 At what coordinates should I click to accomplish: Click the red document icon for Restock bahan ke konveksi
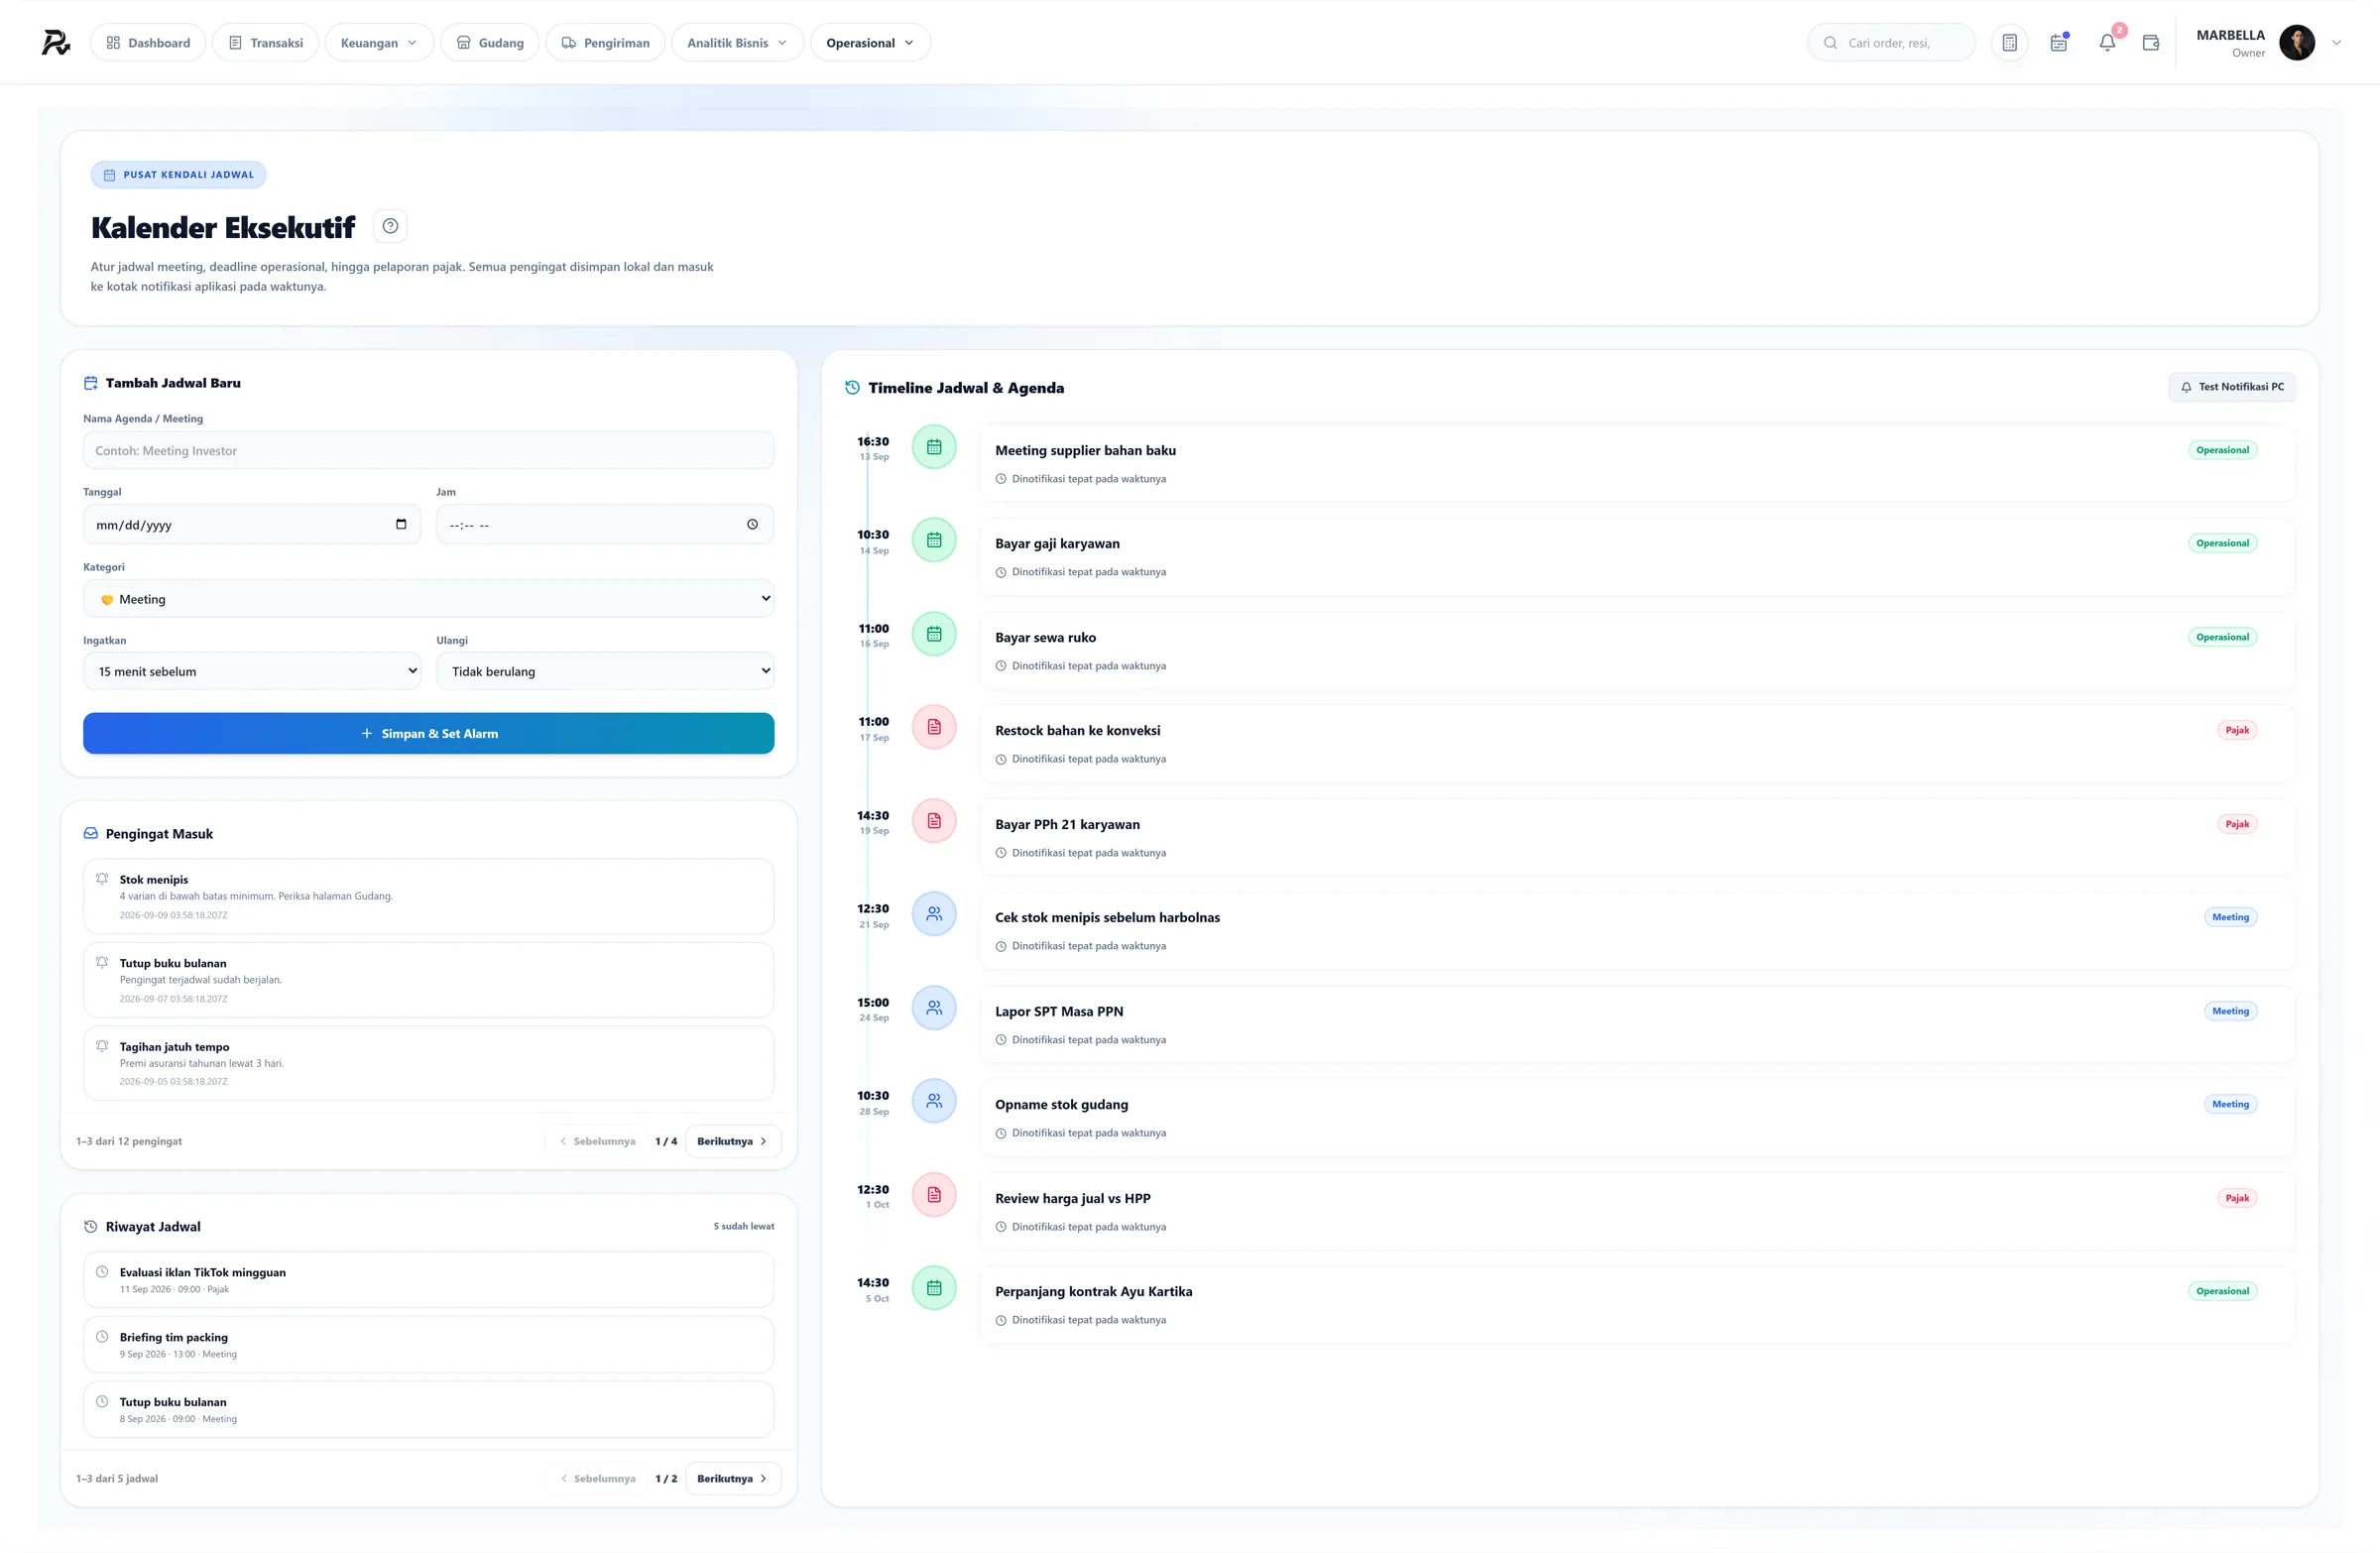click(x=934, y=727)
